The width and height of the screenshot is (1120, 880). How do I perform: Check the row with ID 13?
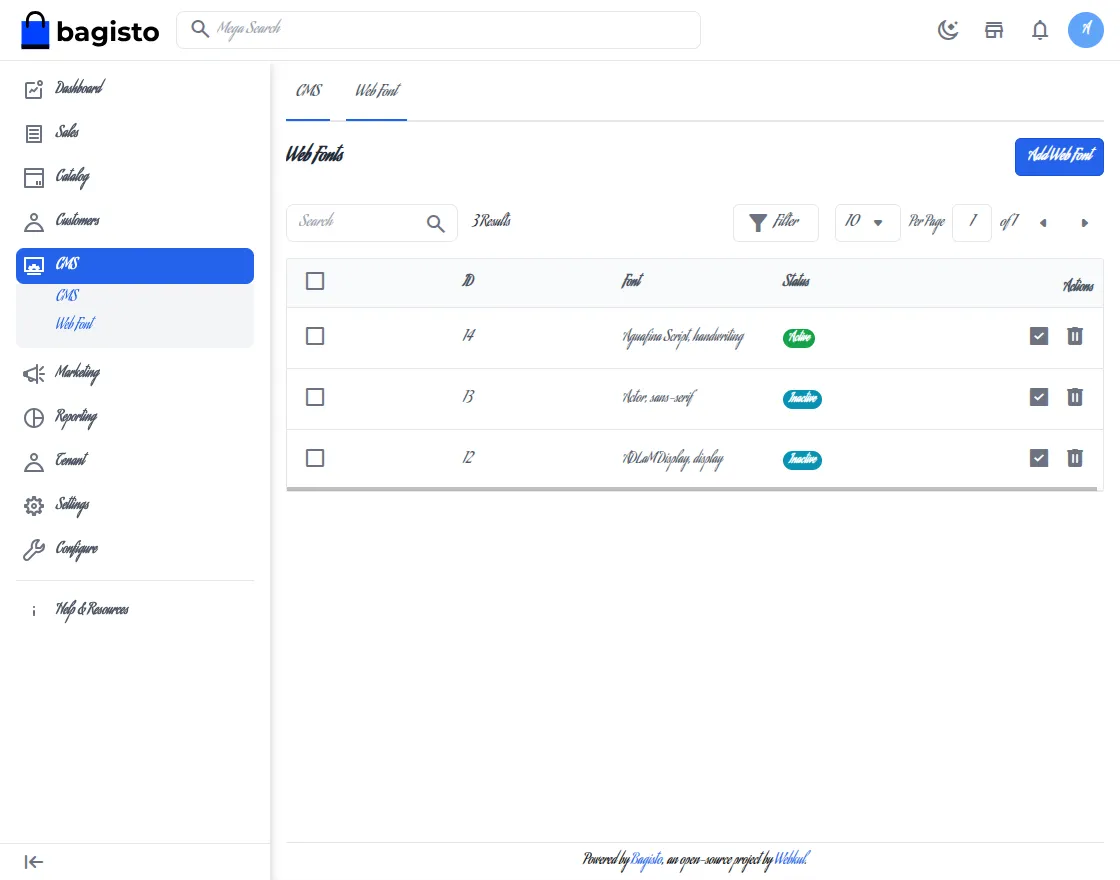(315, 397)
